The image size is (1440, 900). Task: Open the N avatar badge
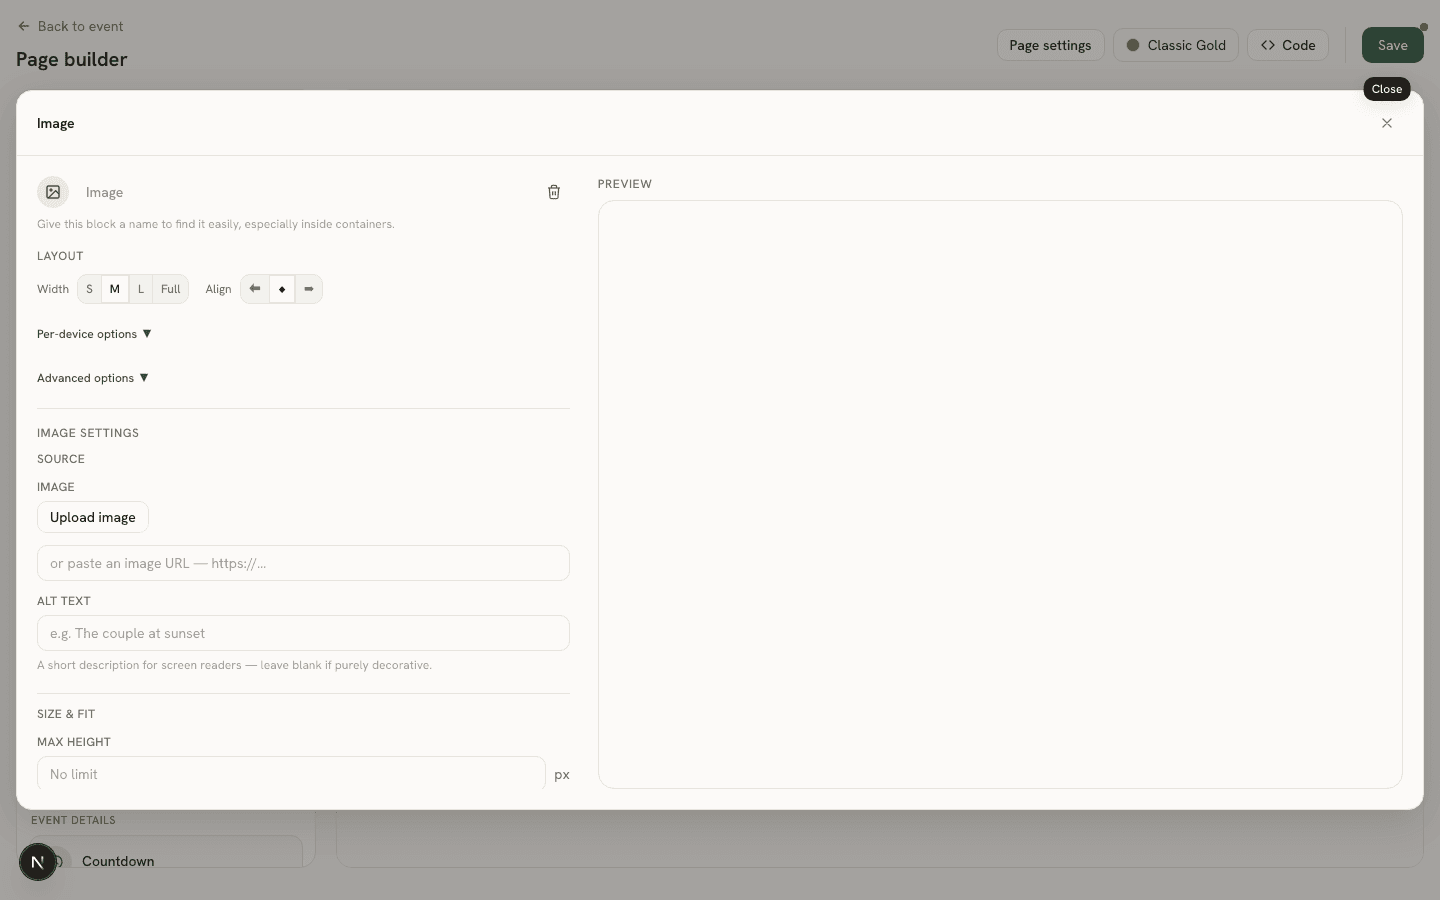click(x=38, y=862)
